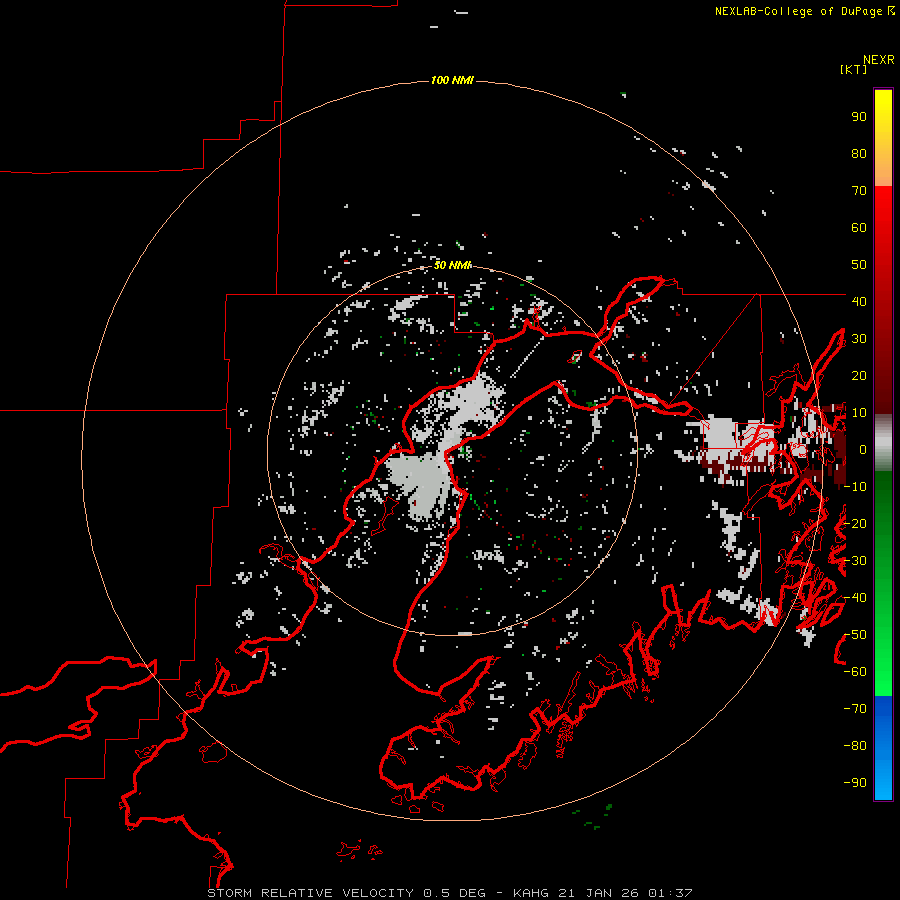900x900 pixels.
Task: Click the STORM RELATIVE VELOCITY caption at bottom
Action: click(x=449, y=893)
